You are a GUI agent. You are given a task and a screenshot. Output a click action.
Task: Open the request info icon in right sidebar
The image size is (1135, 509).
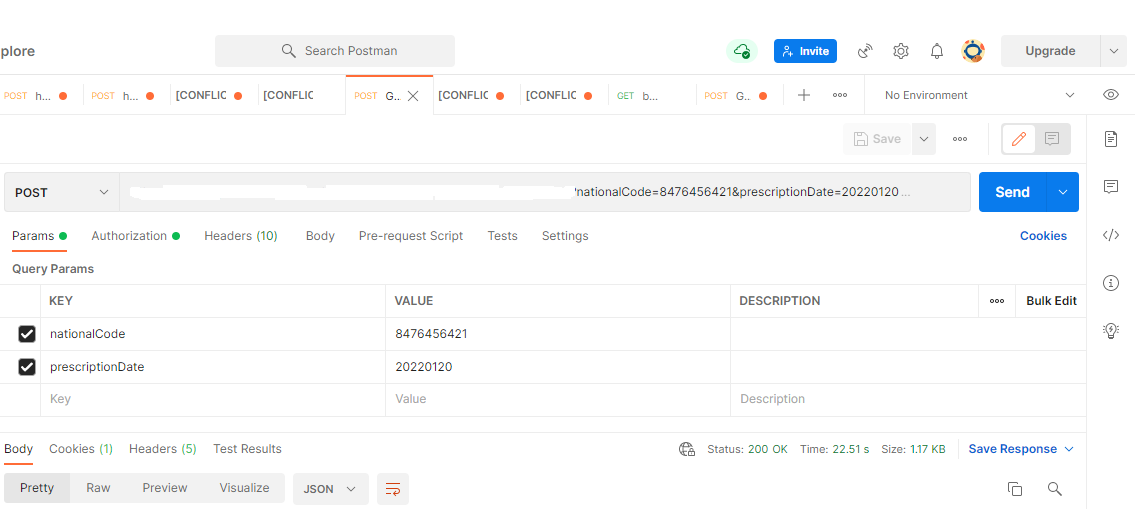coord(1110,282)
